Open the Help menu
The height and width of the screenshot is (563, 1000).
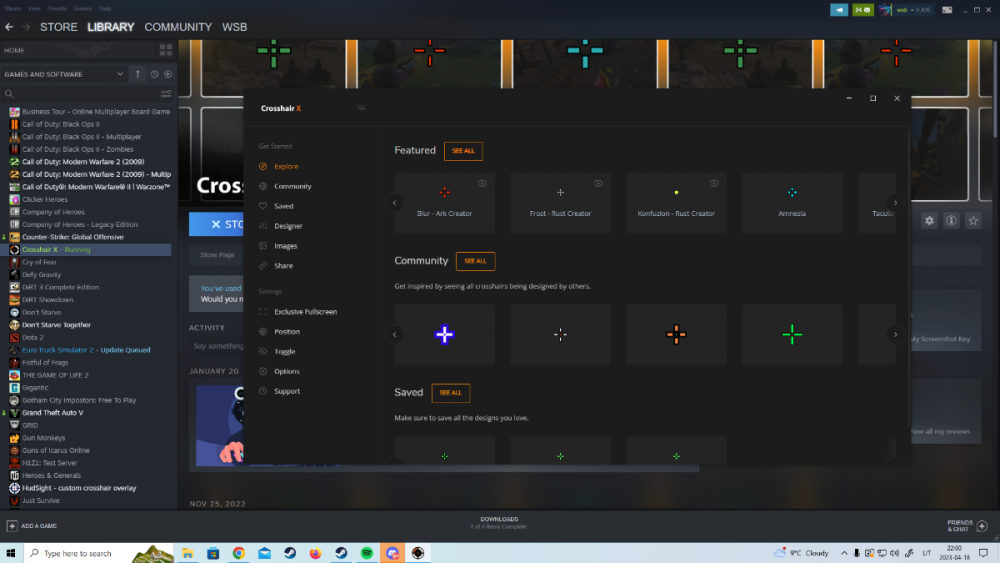pos(105,8)
